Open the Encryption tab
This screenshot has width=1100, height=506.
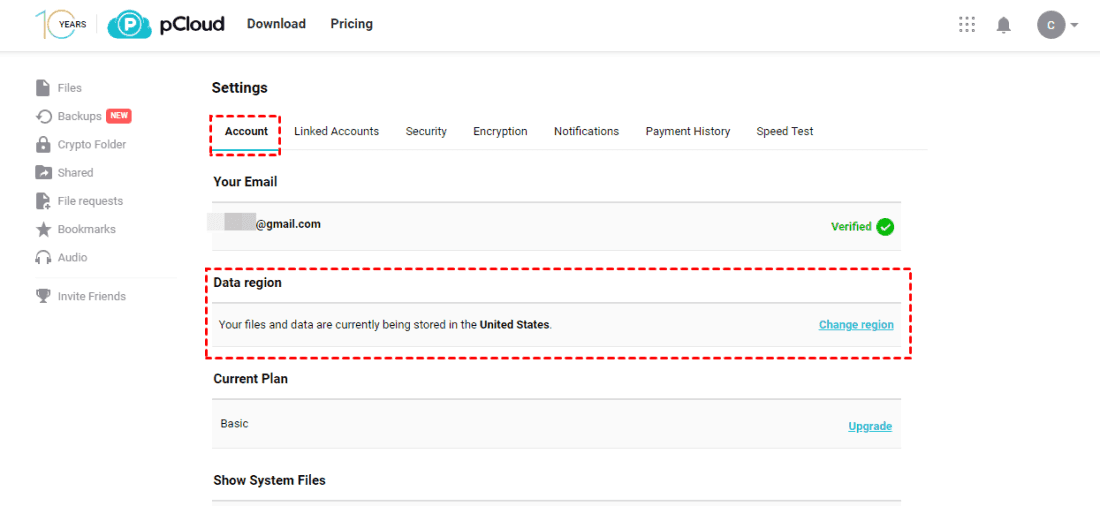[500, 131]
